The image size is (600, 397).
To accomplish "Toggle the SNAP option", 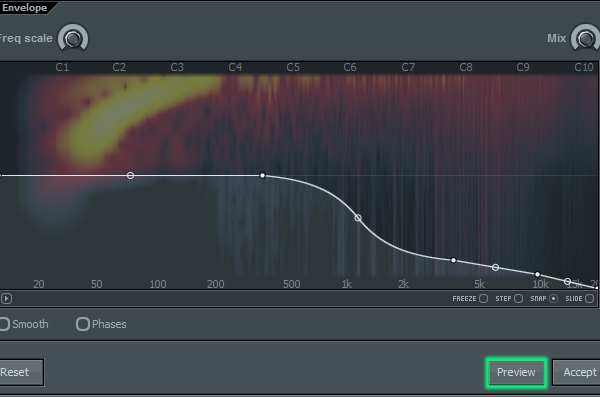I will 553,298.
